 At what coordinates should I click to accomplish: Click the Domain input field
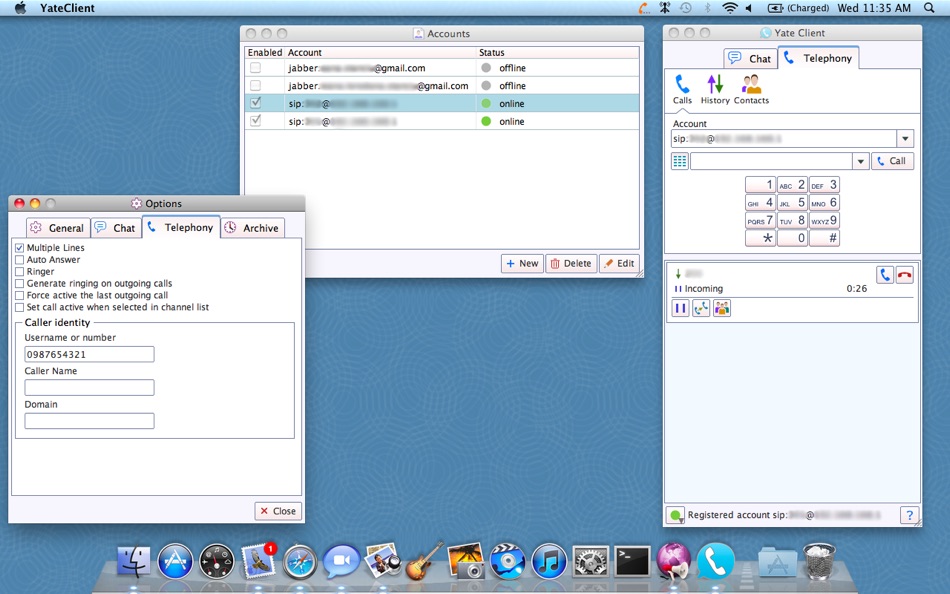[x=89, y=421]
